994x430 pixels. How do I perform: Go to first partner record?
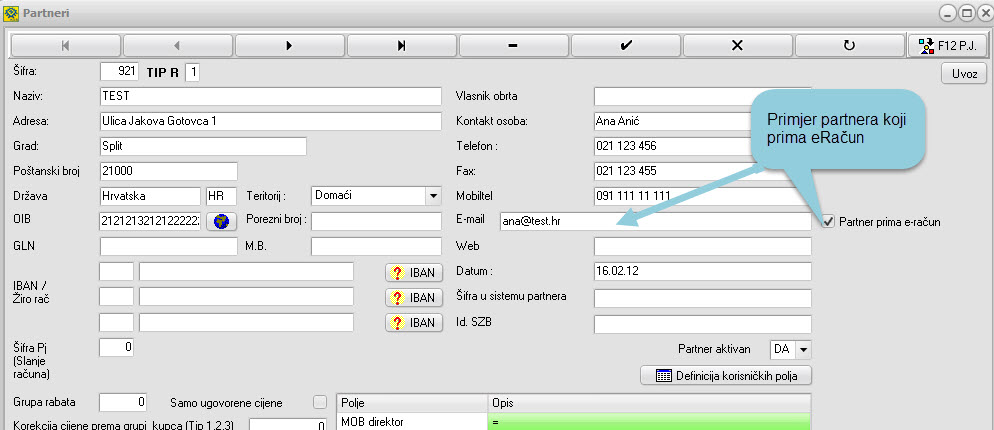[65, 46]
